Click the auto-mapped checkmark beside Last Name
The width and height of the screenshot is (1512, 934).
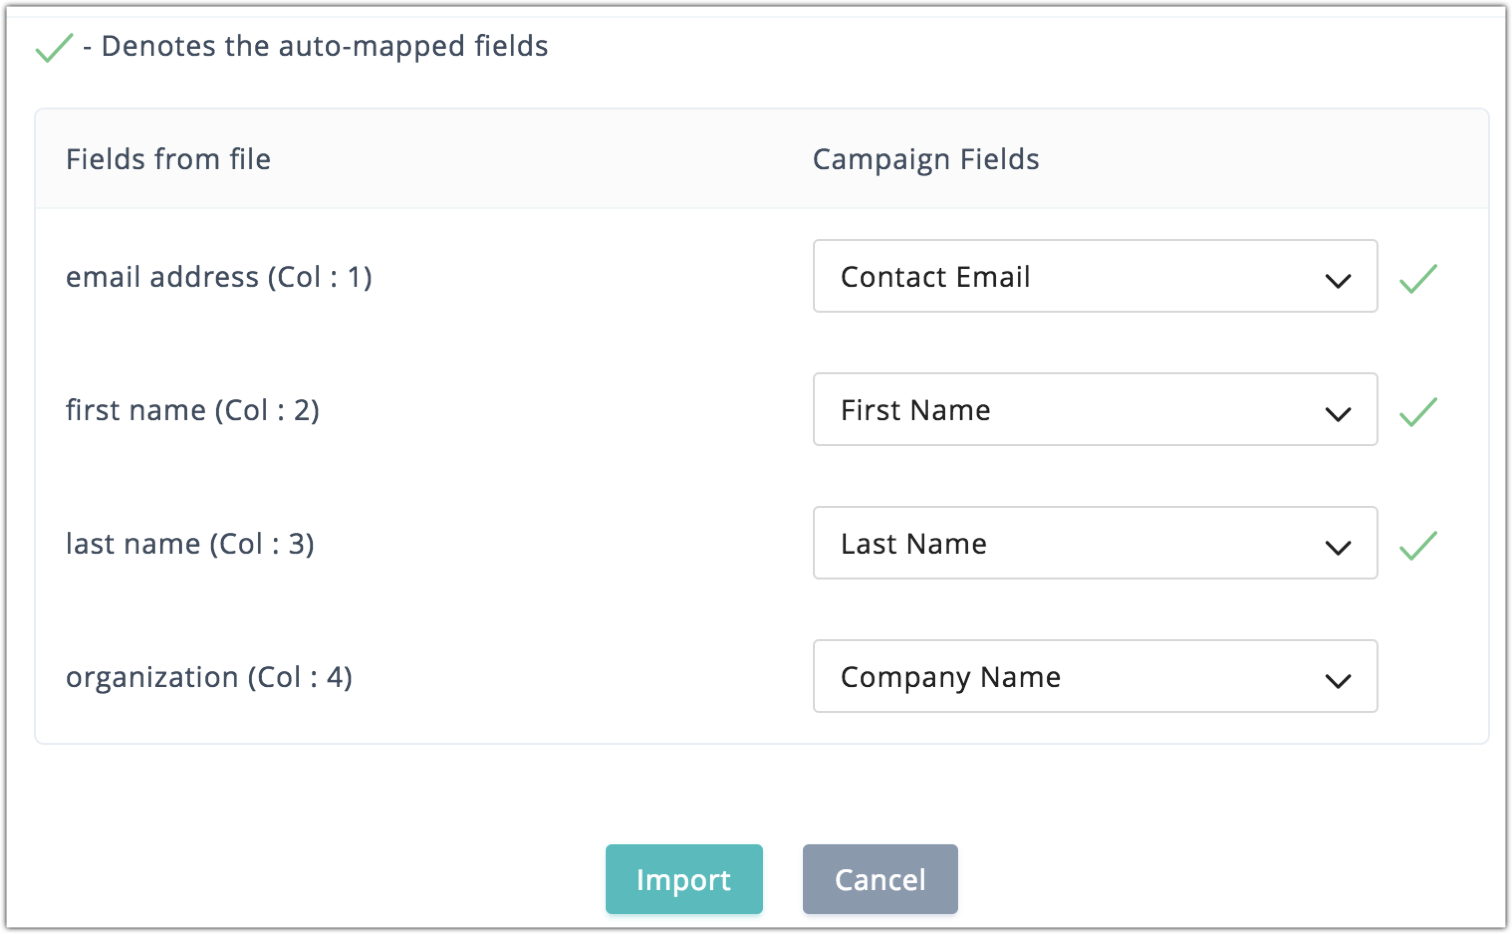1418,545
